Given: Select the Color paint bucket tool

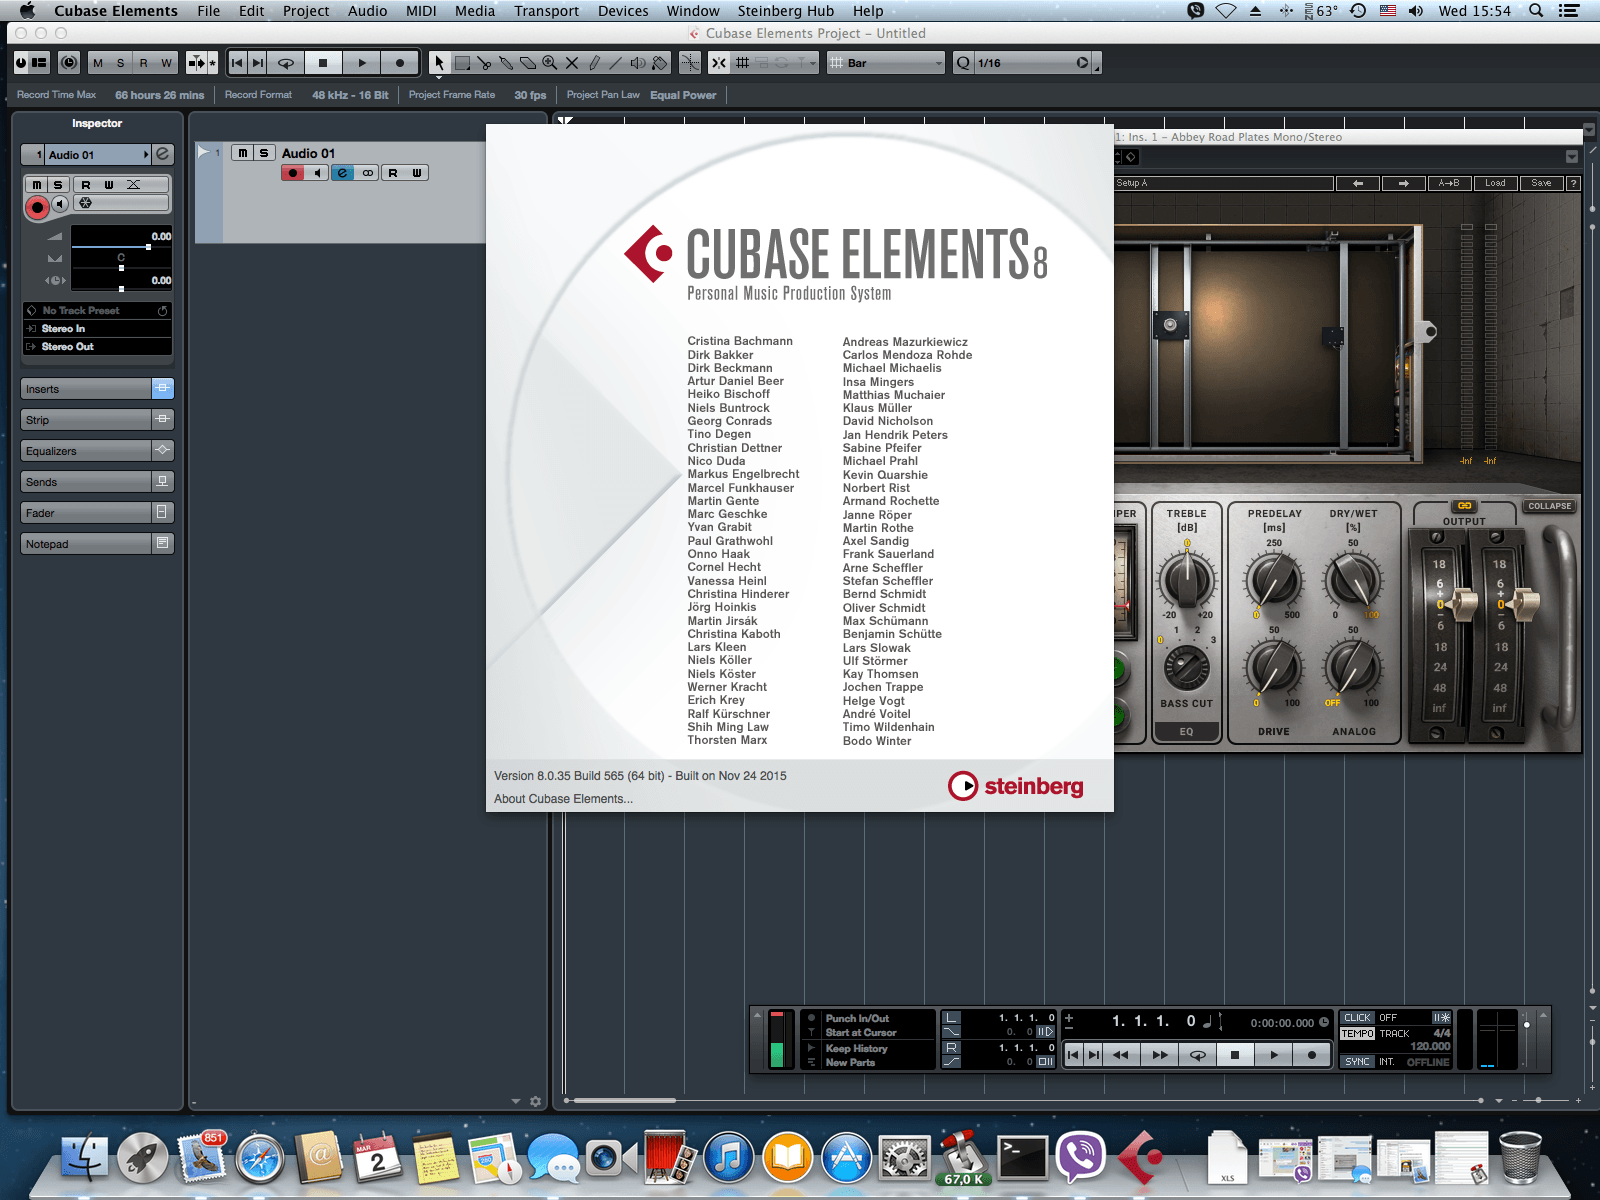Looking at the screenshot, I should [660, 63].
